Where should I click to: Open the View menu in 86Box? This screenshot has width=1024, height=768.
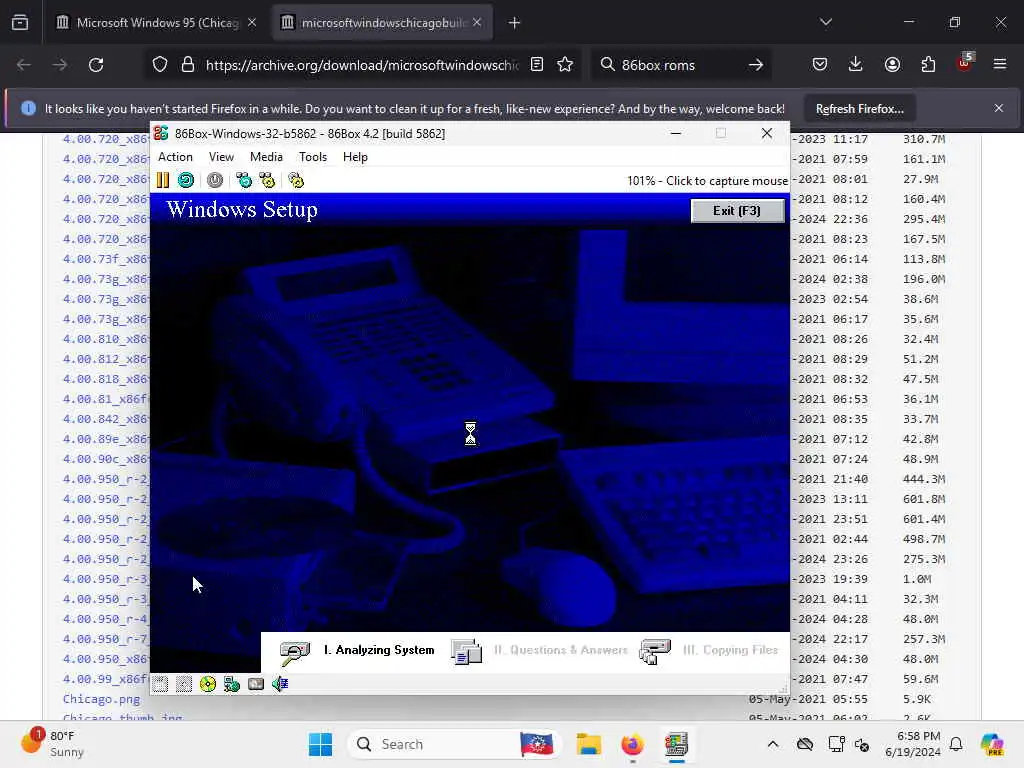221,157
